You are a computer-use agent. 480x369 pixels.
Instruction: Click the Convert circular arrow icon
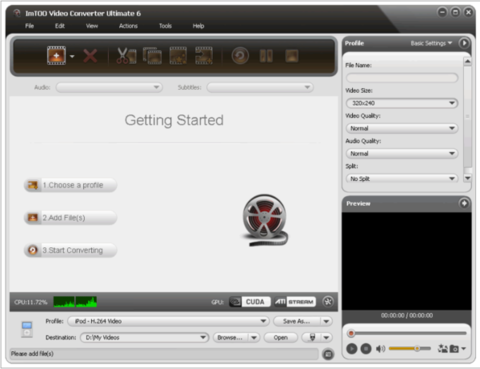point(240,56)
